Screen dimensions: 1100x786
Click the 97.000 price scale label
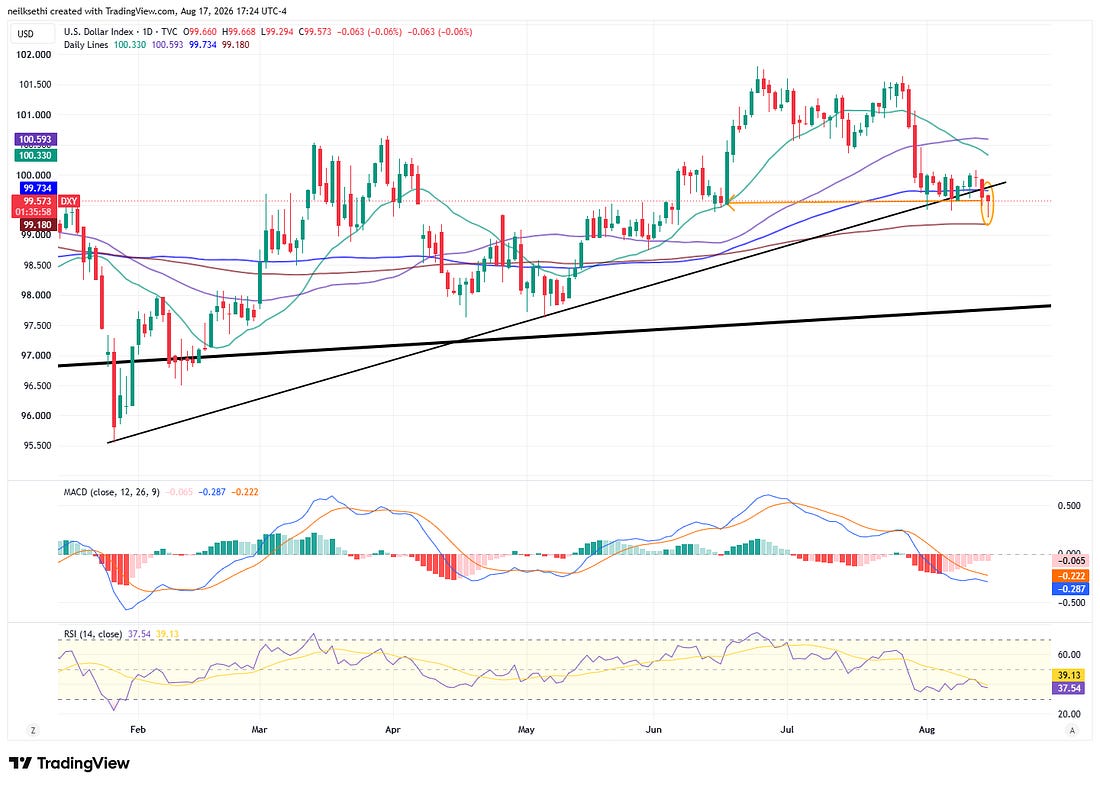tap(34, 356)
